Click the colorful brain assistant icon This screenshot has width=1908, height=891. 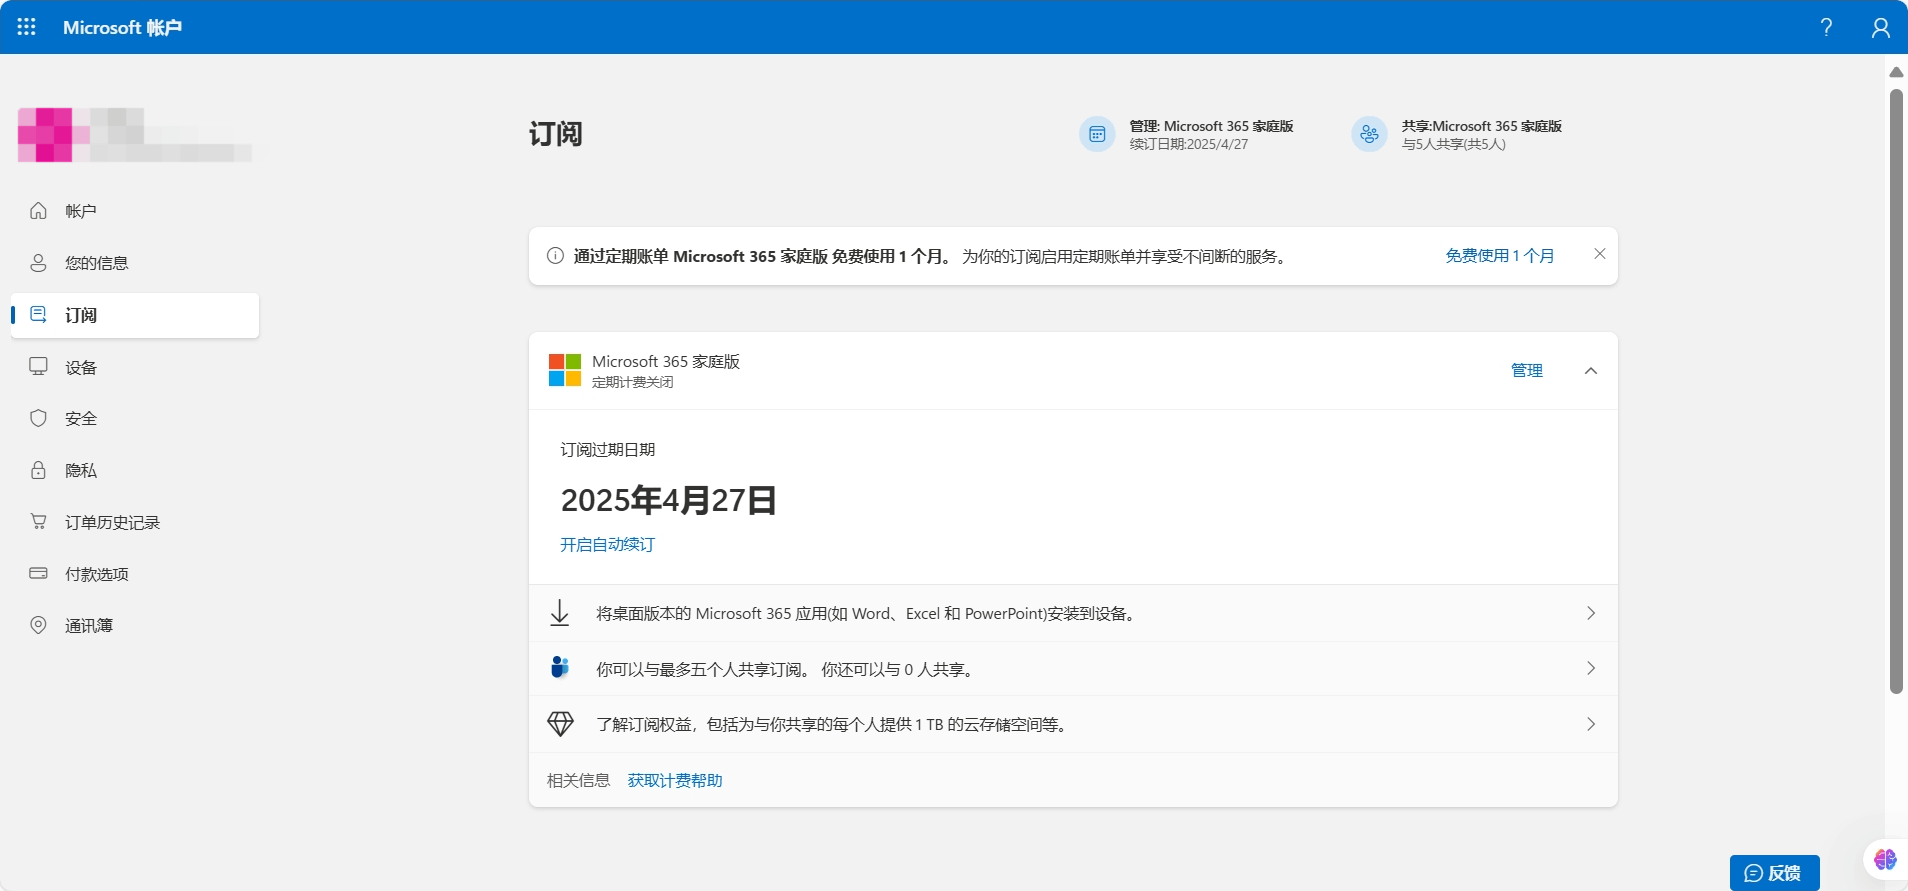pyautogui.click(x=1885, y=859)
